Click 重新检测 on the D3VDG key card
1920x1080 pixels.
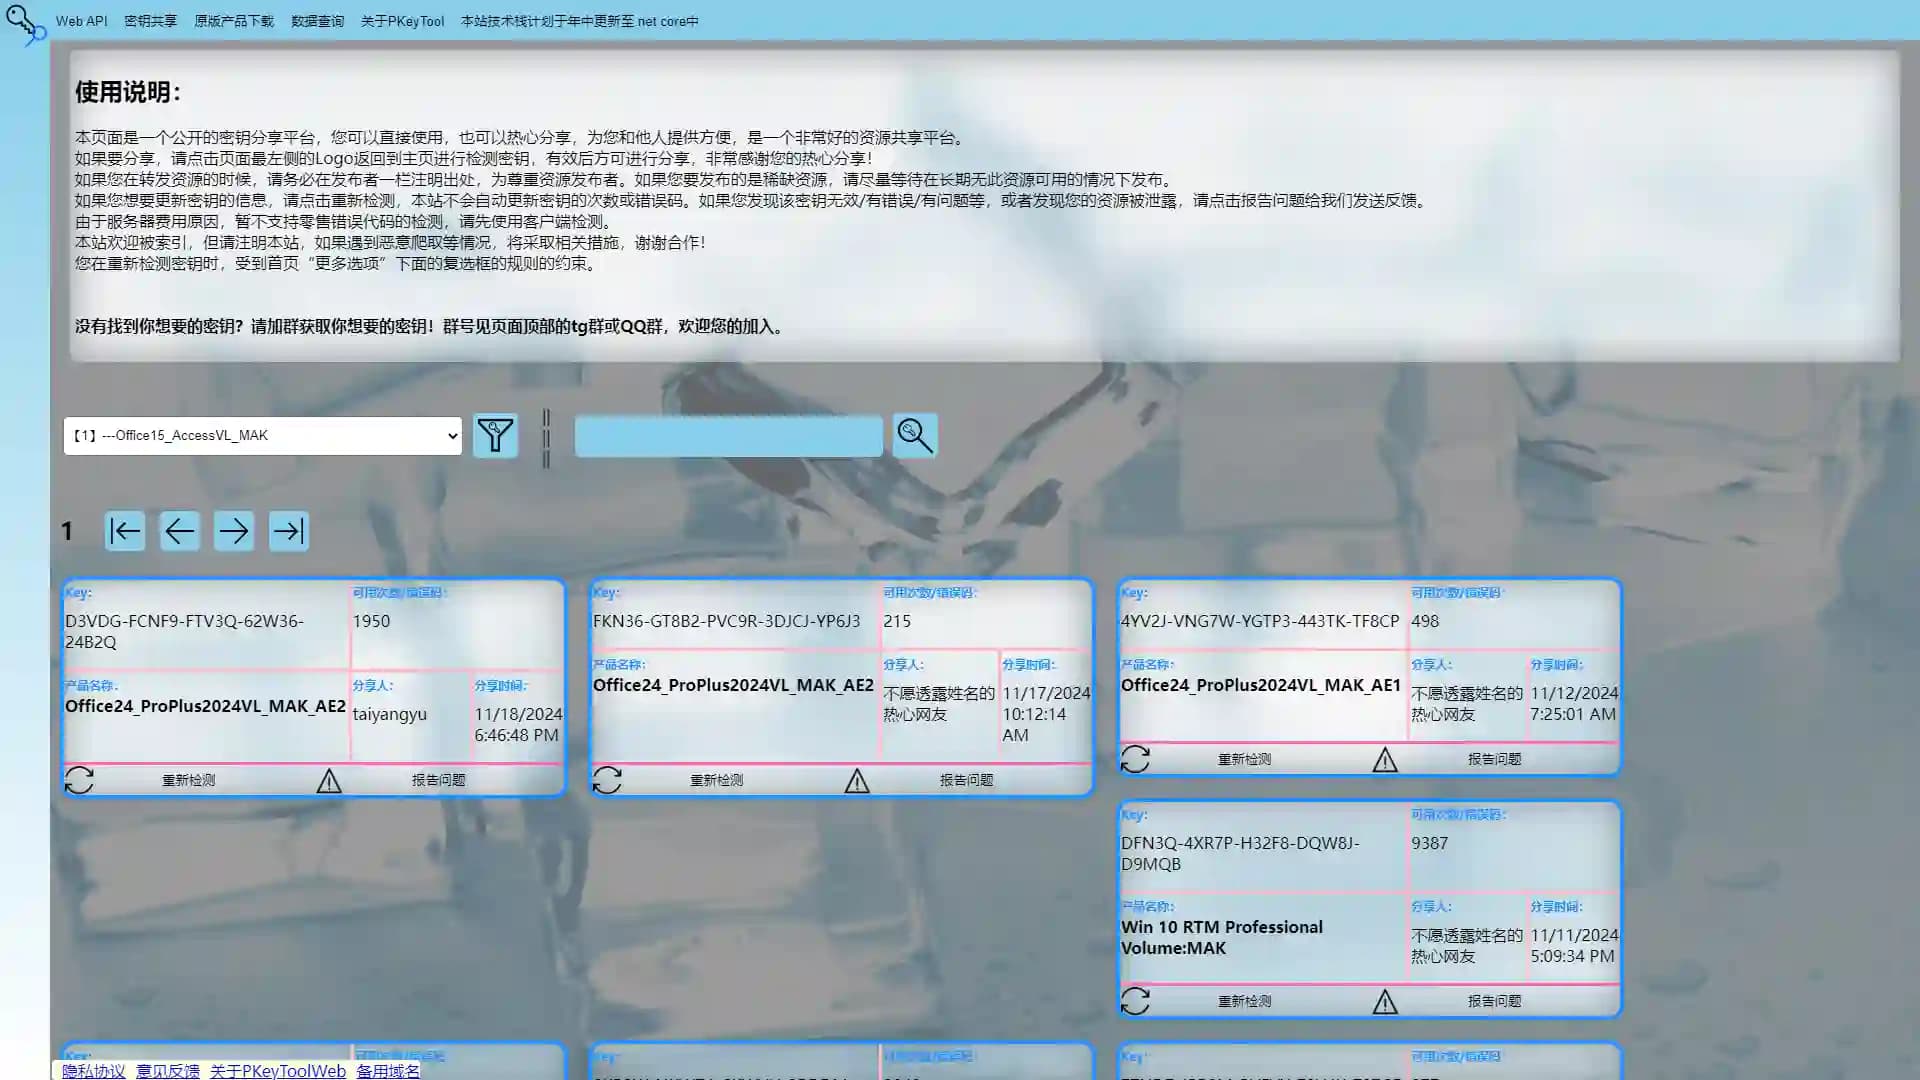(x=189, y=780)
